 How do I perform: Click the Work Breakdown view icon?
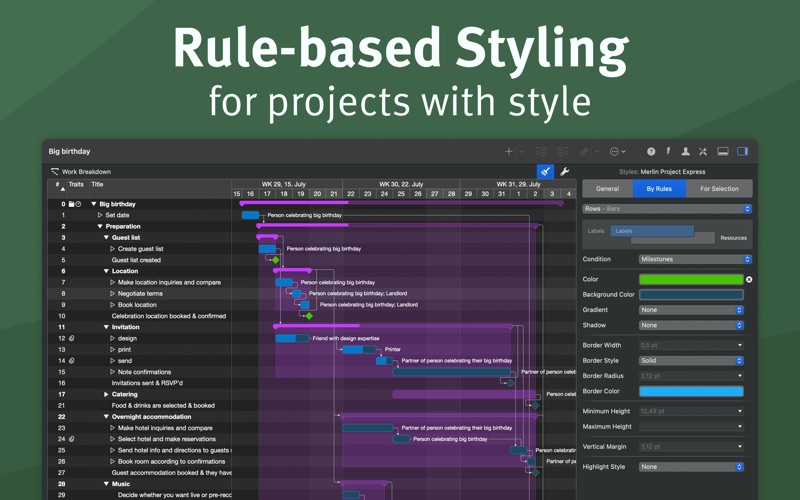pyautogui.click(x=55, y=171)
